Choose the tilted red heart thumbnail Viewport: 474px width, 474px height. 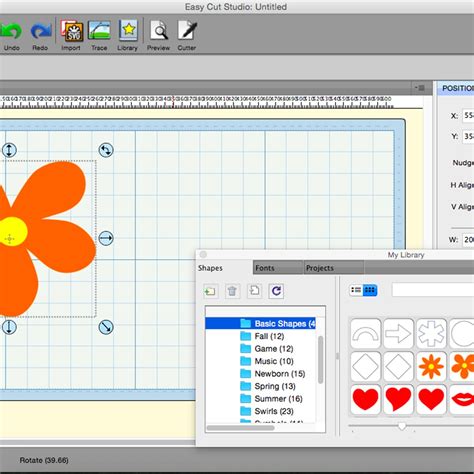(398, 399)
